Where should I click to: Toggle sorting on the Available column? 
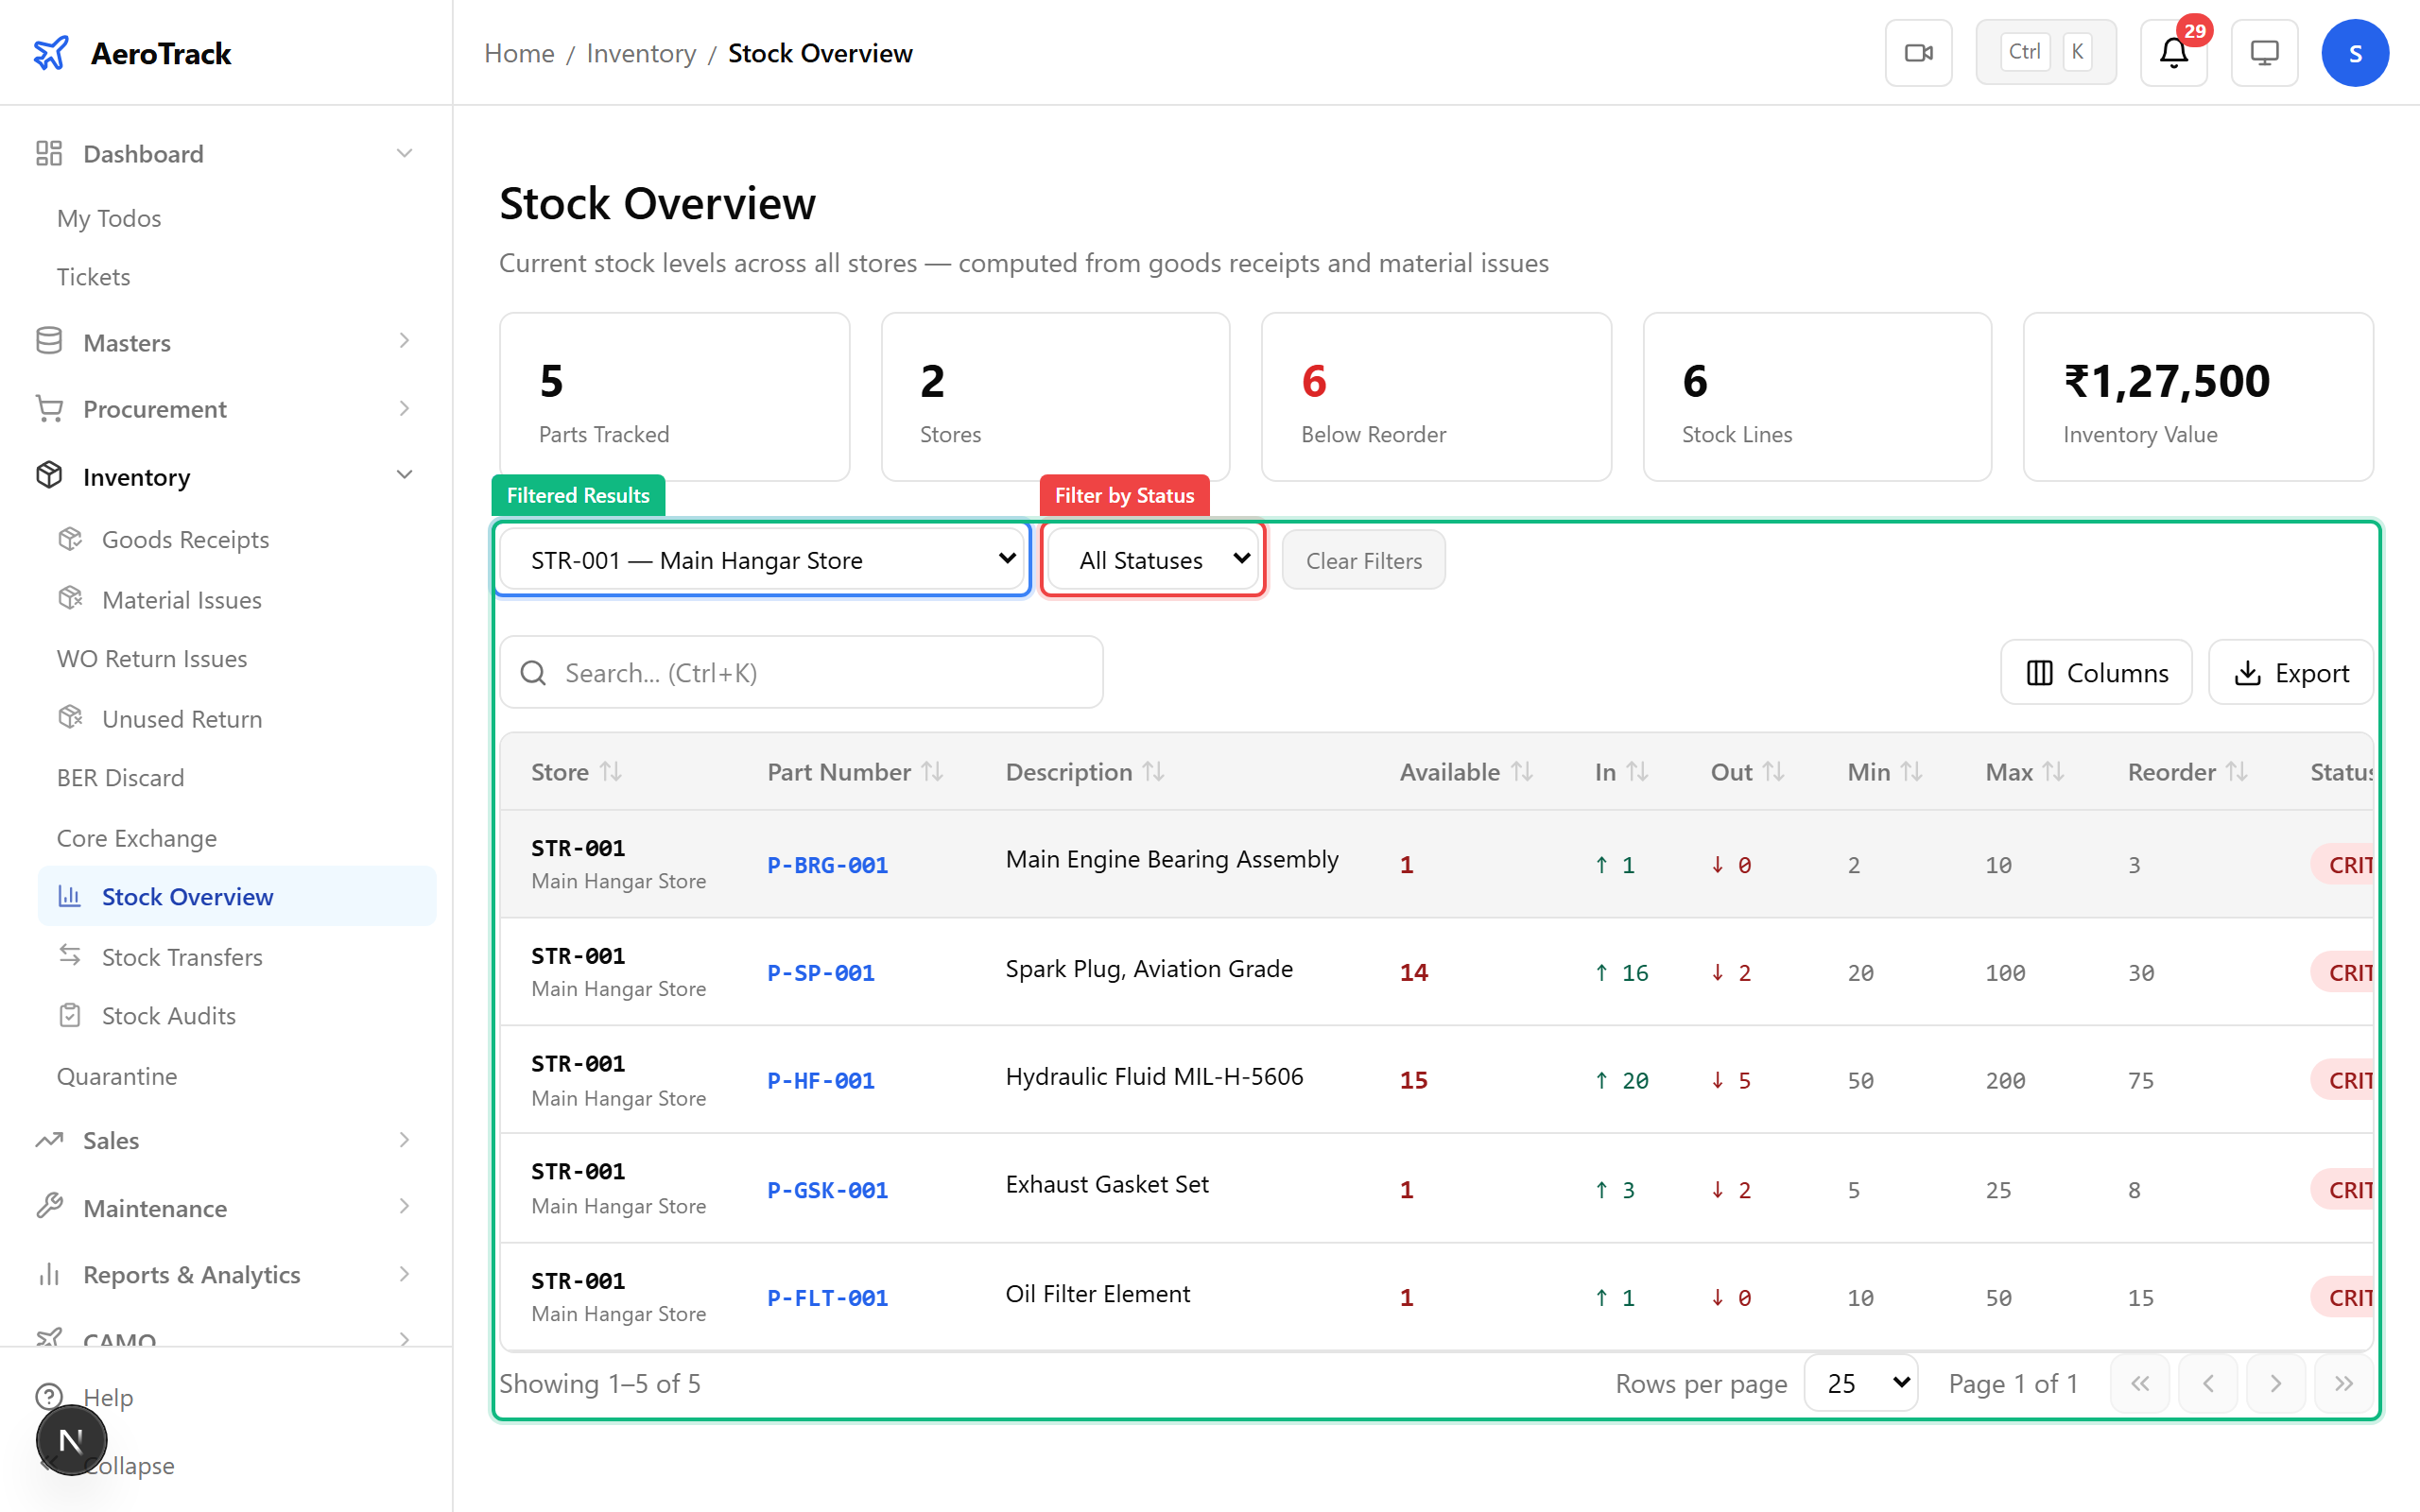tap(1522, 771)
